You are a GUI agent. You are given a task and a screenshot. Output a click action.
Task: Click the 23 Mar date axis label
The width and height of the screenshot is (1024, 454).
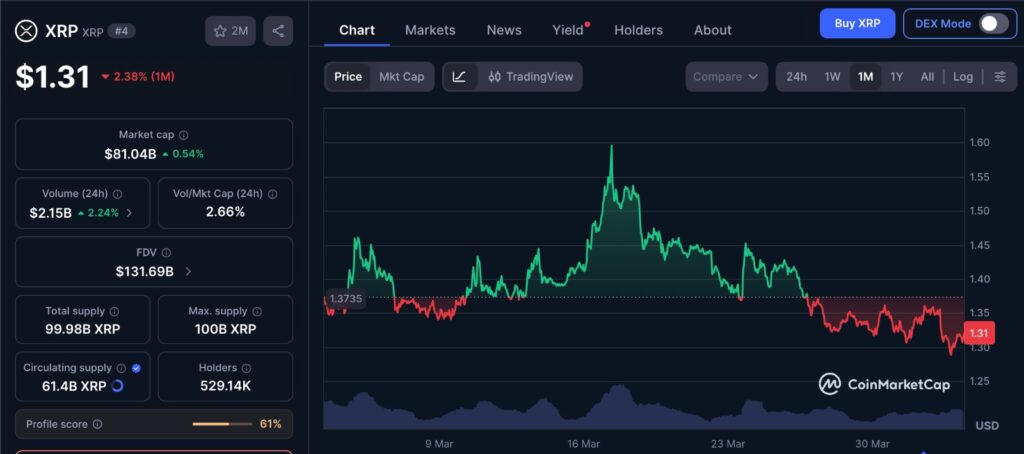point(728,444)
